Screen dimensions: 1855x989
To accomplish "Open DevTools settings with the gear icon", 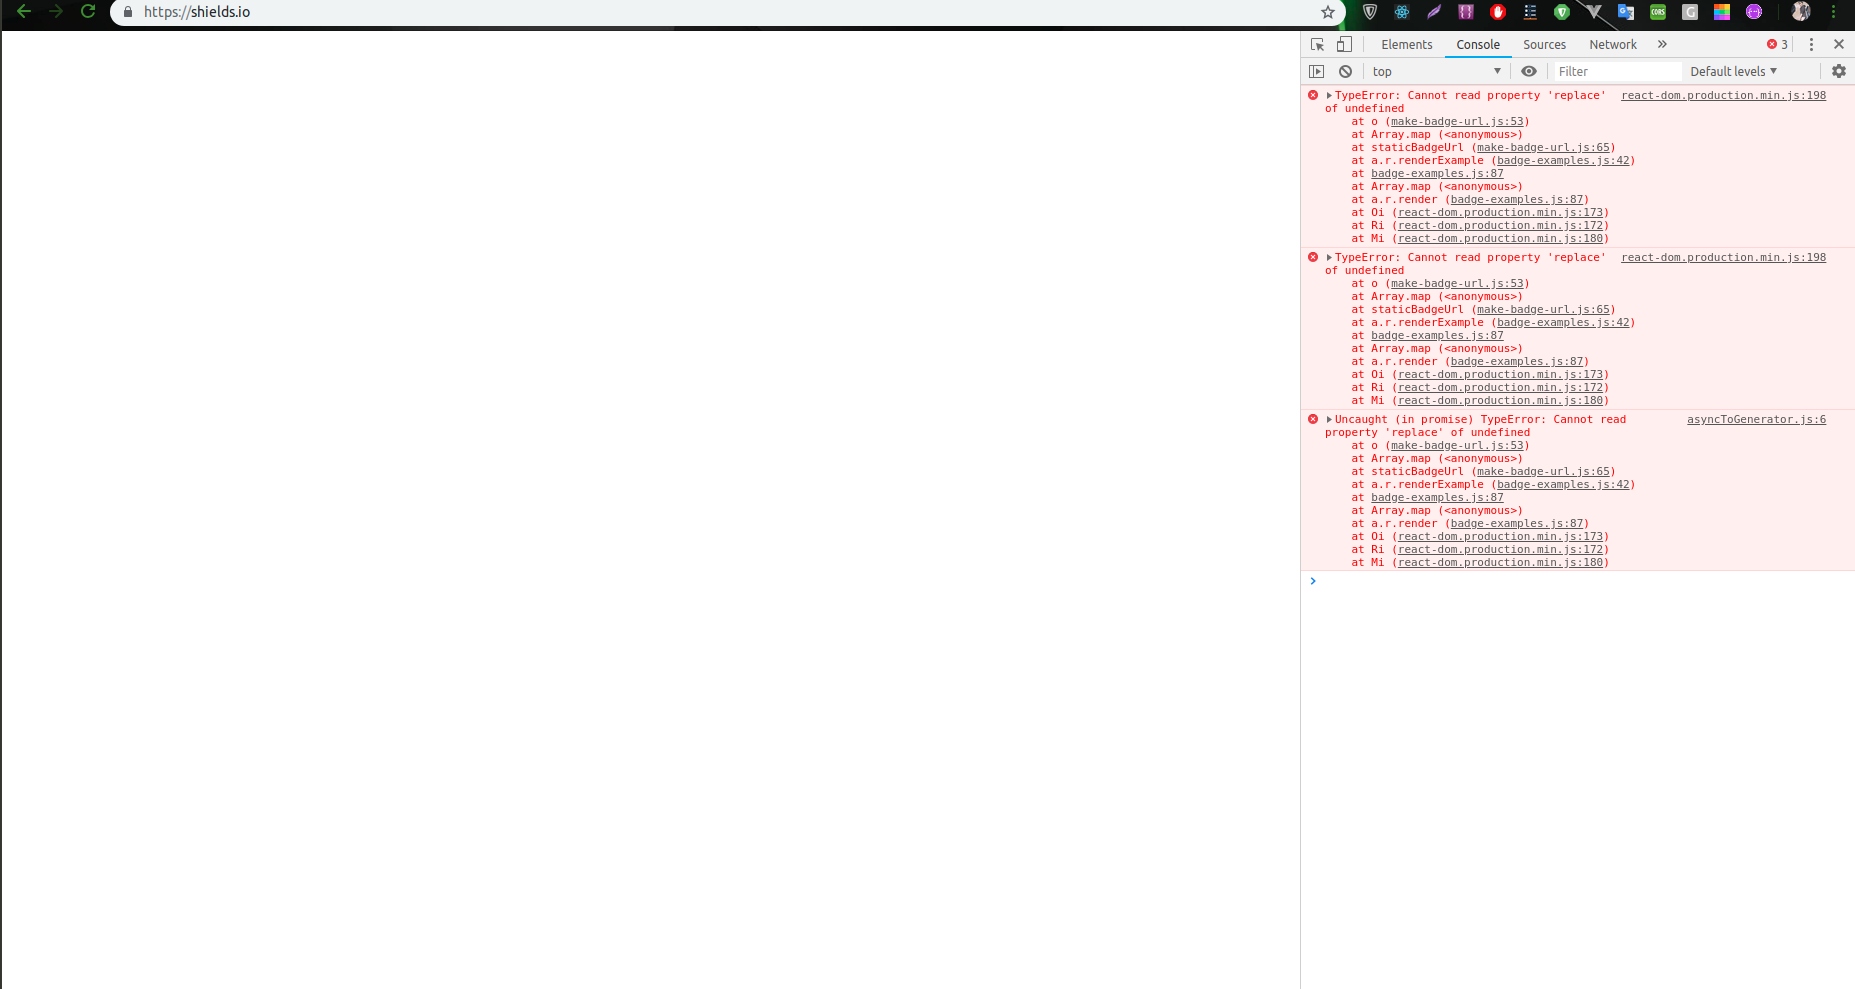I will (x=1839, y=71).
